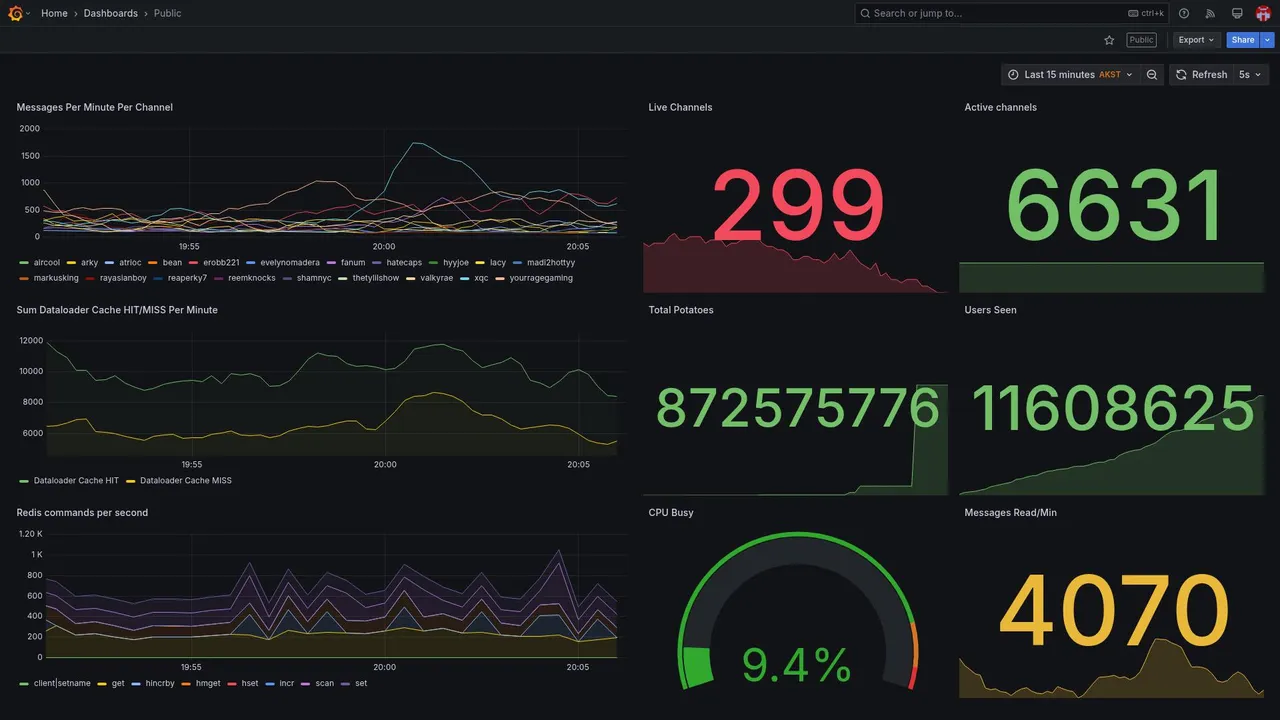Click yourragegaming legend color swatch
Viewport: 1280px width, 720px height.
501,278
